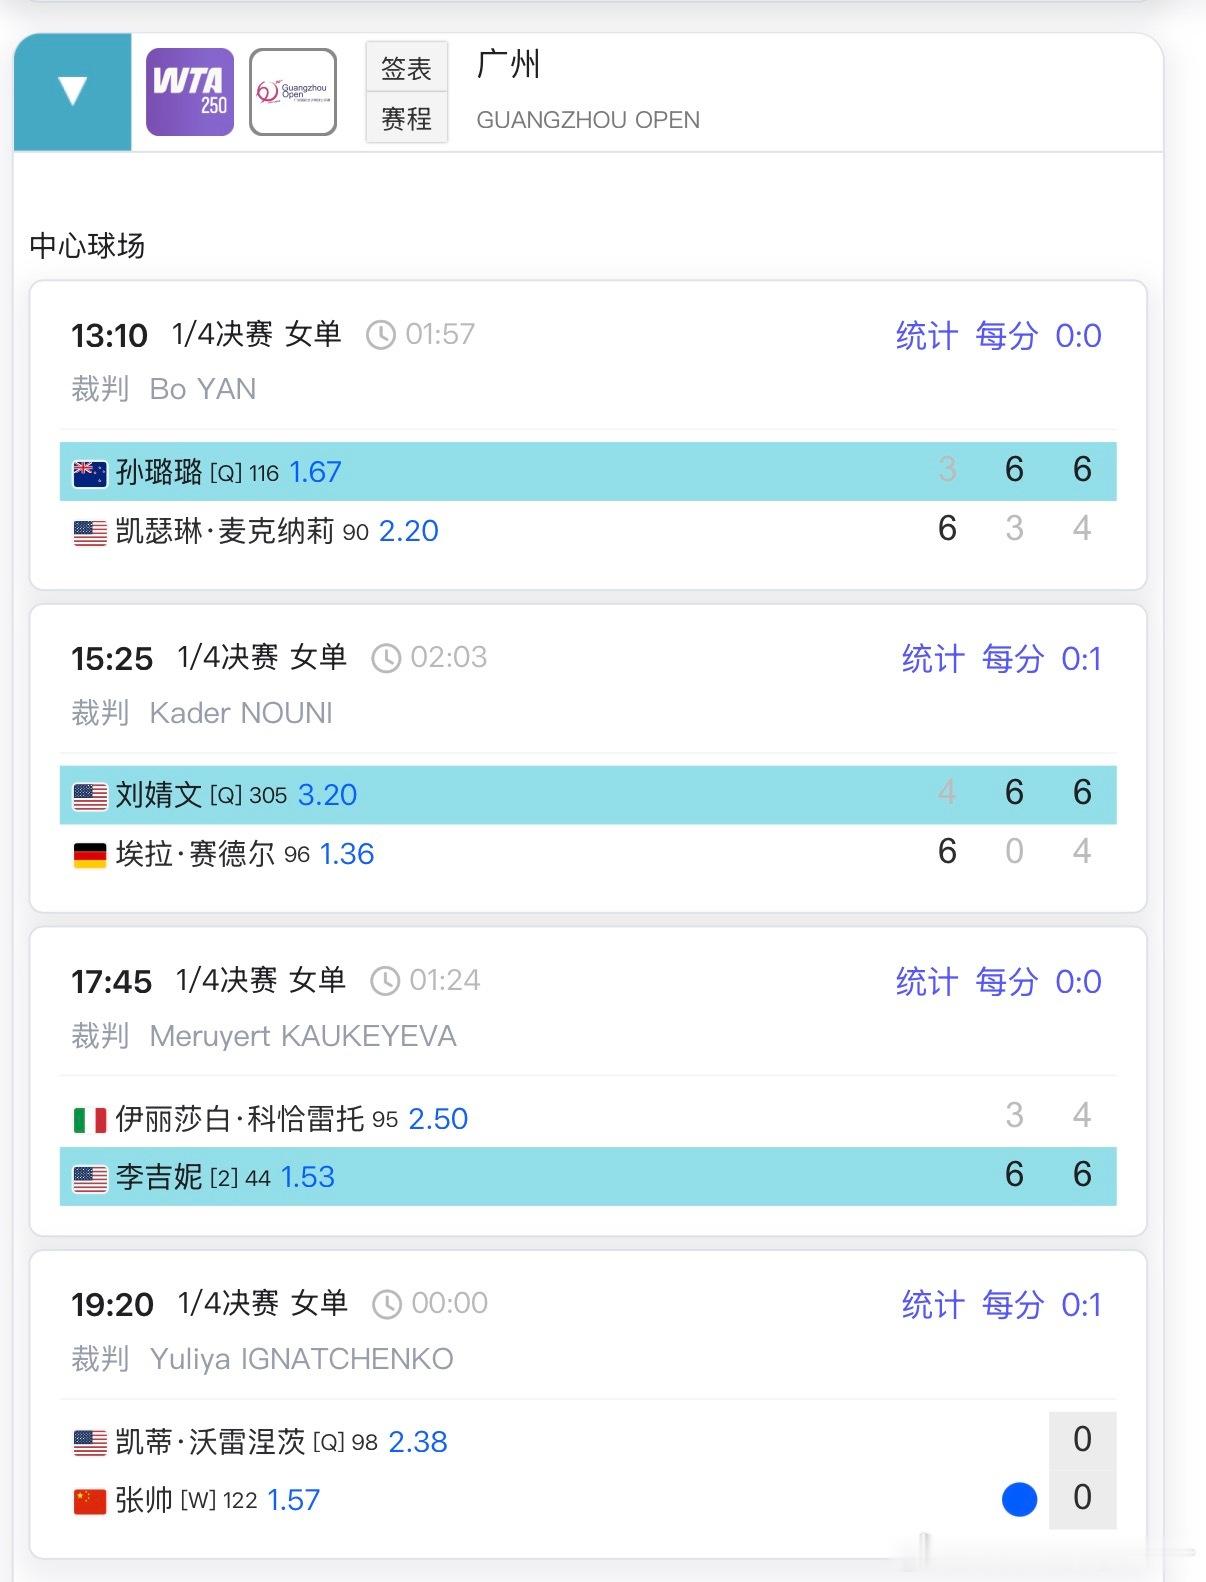Click the German flag beside 埃拉·赛德尔

(90, 855)
